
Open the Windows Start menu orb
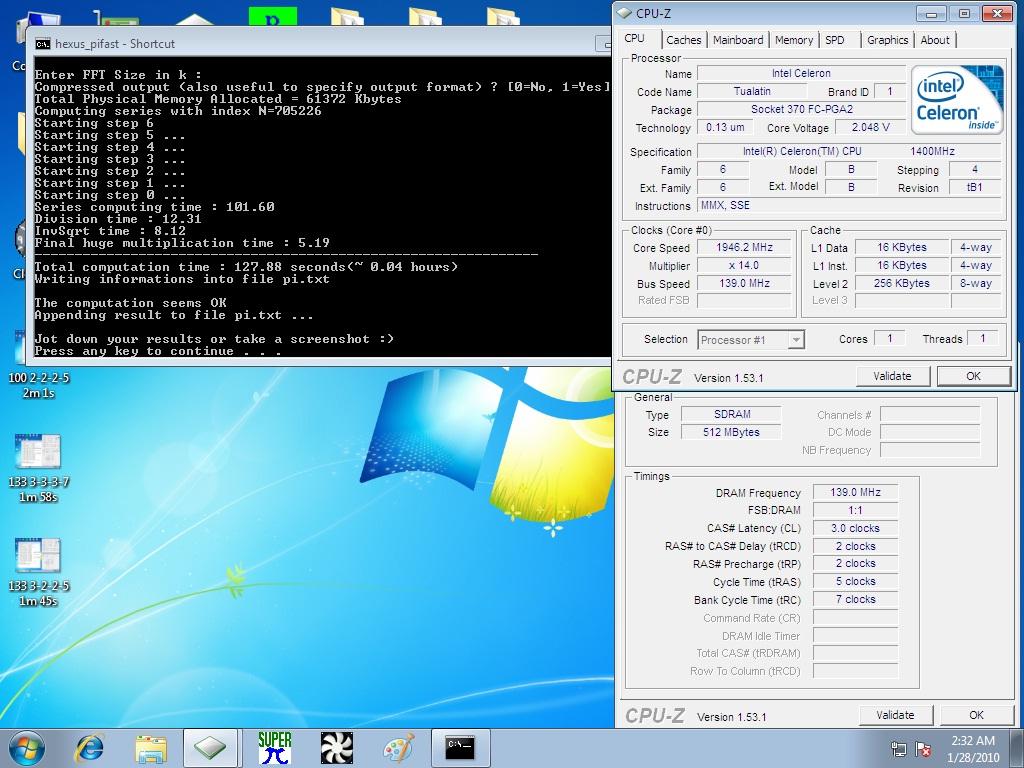pyautogui.click(x=26, y=748)
